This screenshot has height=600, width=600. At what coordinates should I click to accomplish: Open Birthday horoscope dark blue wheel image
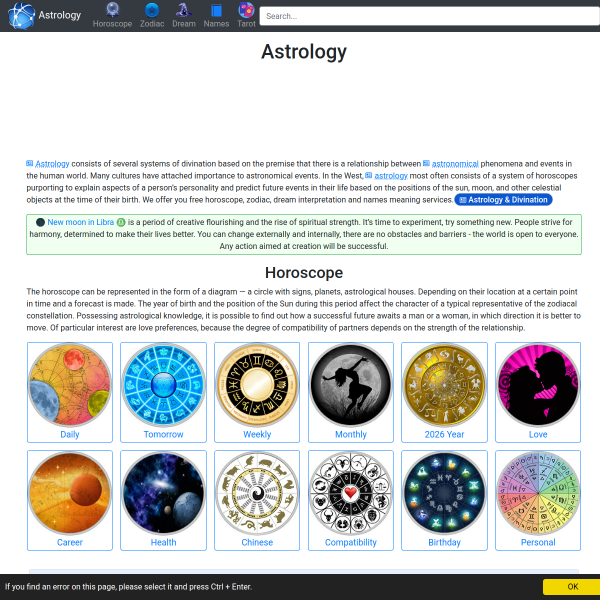click(444, 493)
